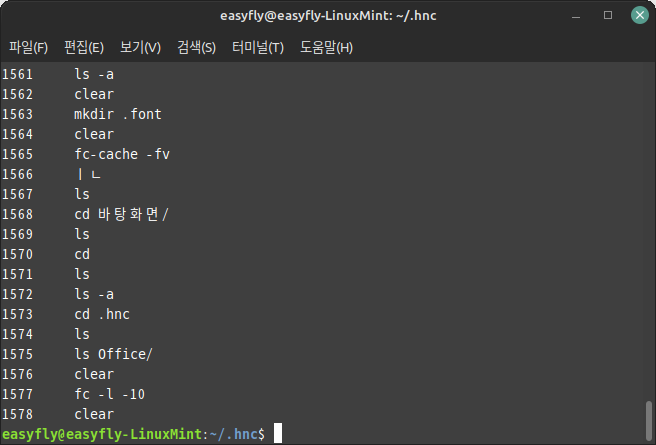
Task: Click the terminal vertical scrollbar thumb
Action: pos(648,420)
